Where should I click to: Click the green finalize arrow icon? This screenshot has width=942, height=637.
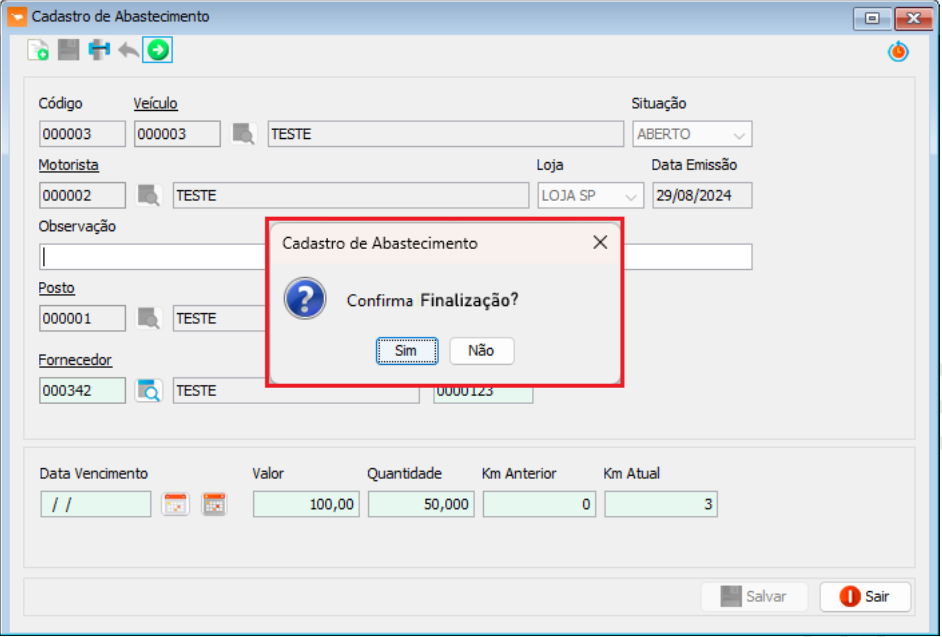pos(158,50)
